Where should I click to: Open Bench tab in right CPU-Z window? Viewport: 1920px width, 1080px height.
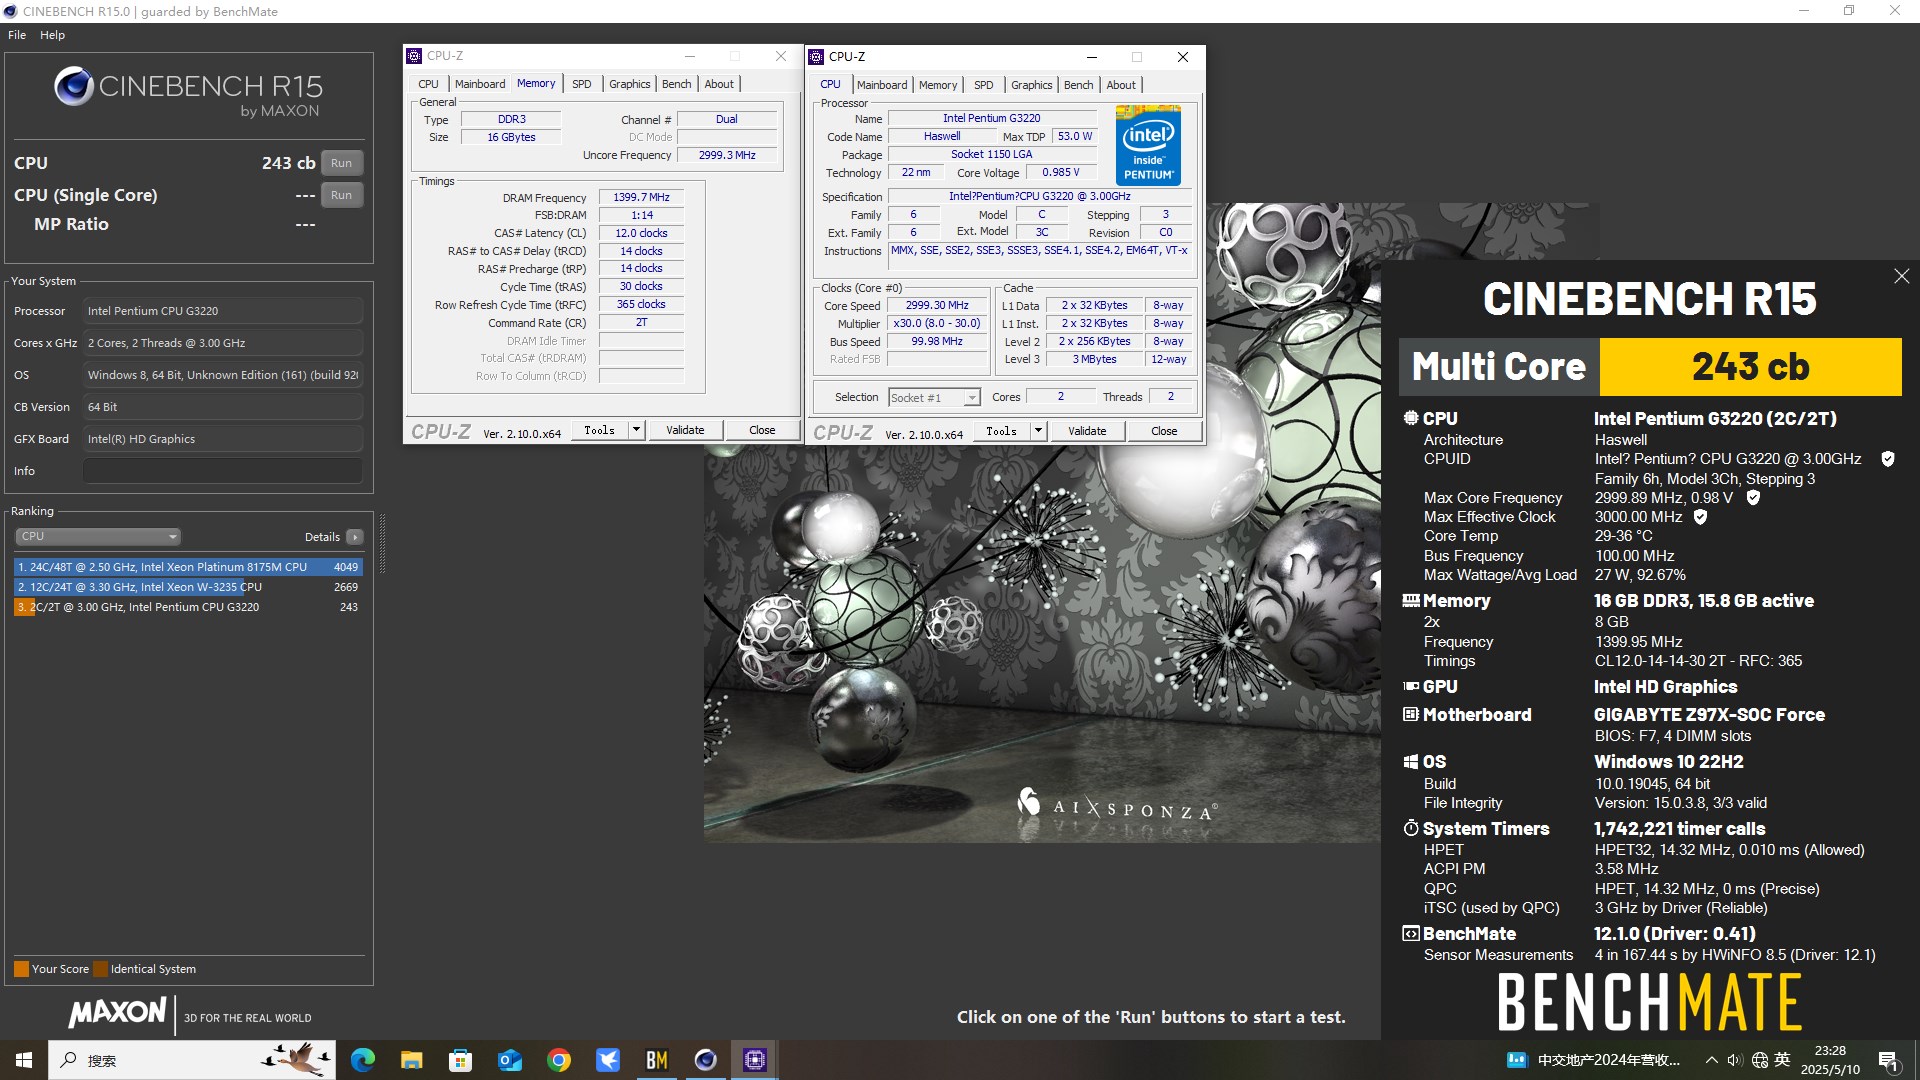click(x=1079, y=85)
